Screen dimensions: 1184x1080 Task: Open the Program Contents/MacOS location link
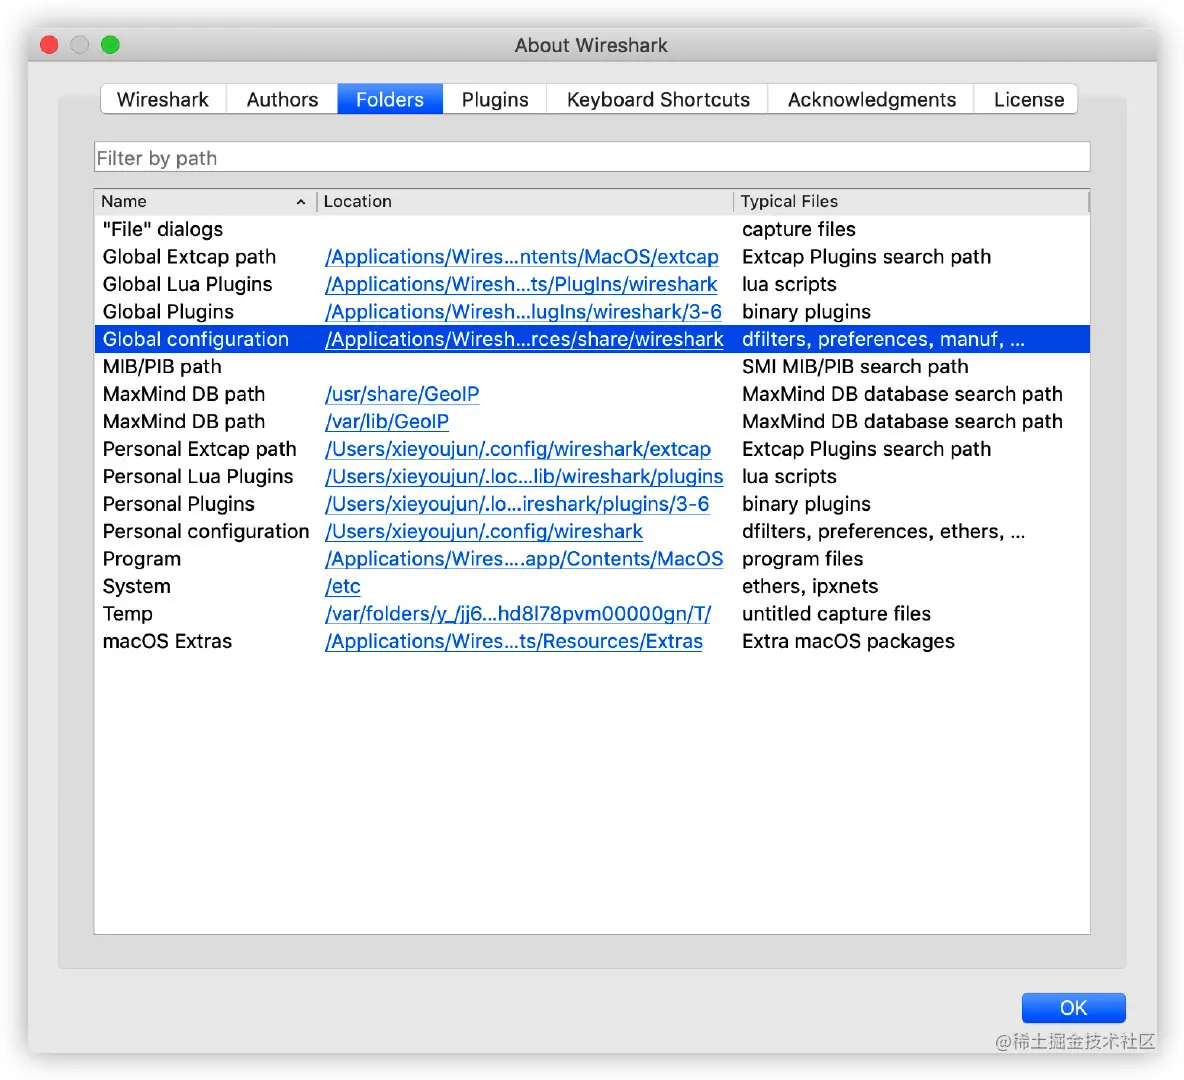[x=524, y=559]
